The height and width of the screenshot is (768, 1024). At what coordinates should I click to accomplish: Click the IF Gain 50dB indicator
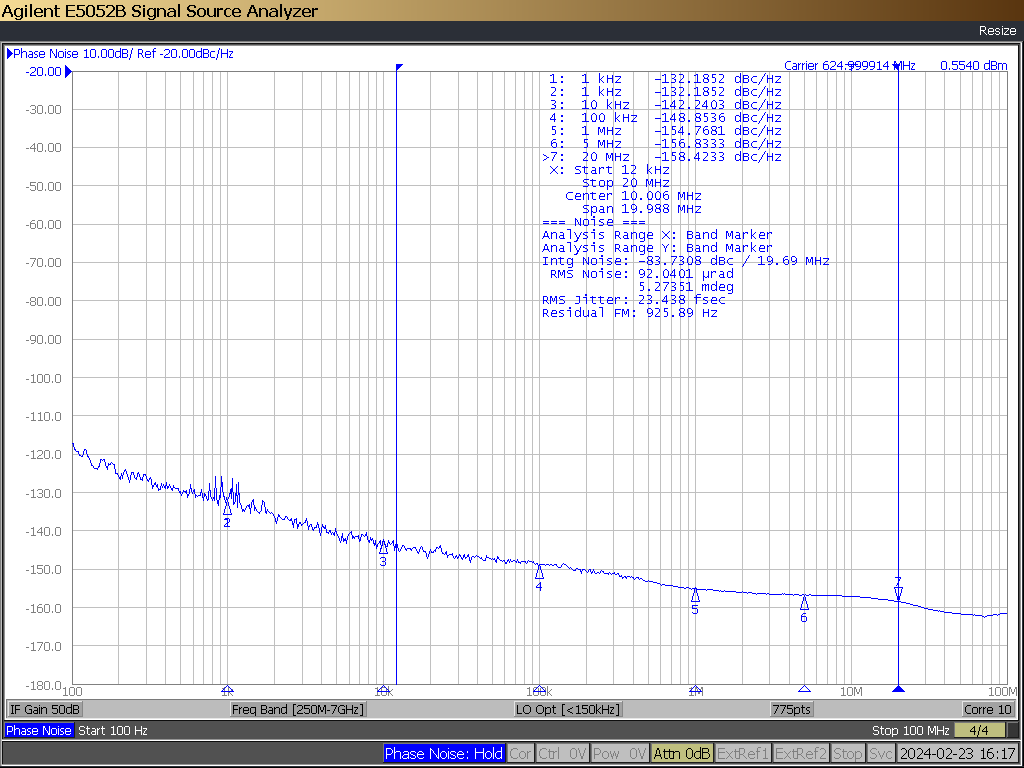[x=44, y=709]
